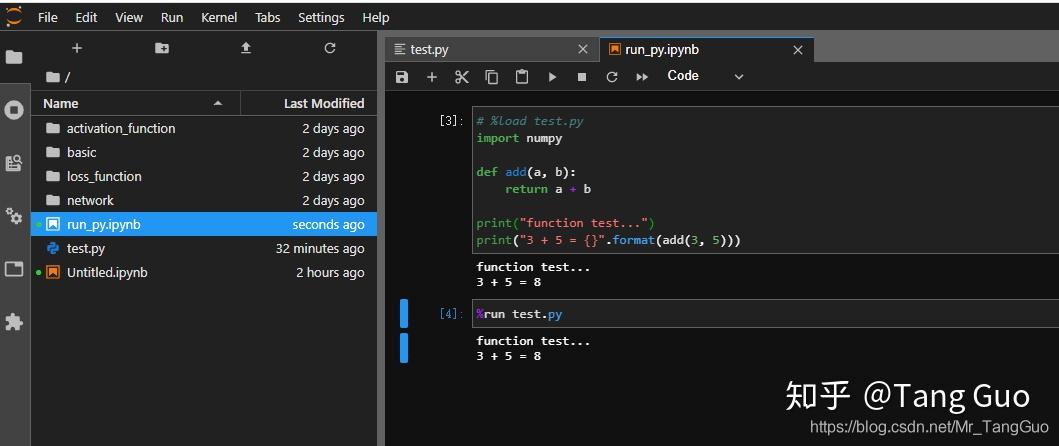The width and height of the screenshot is (1059, 446).
Task: Open the View menu
Action: pos(128,18)
